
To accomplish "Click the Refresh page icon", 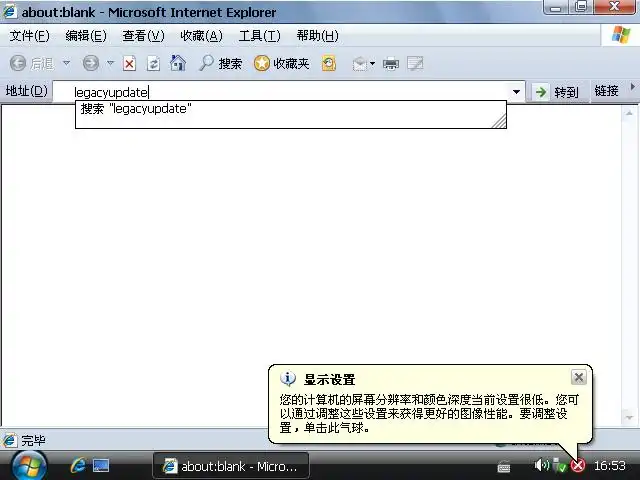I will [x=153, y=64].
